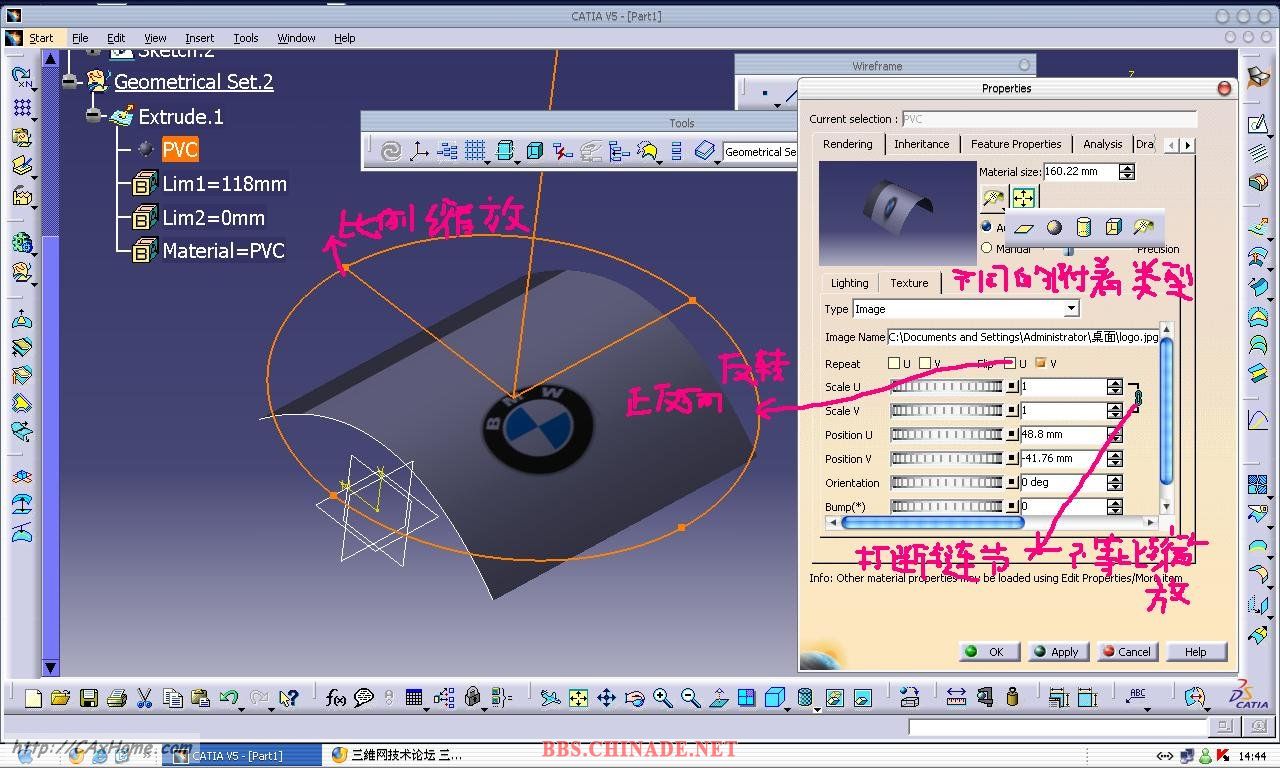Image resolution: width=1280 pixels, height=768 pixels.
Task: Click the right tab-scroll arrow in Properties
Action: pyautogui.click(x=1187, y=145)
